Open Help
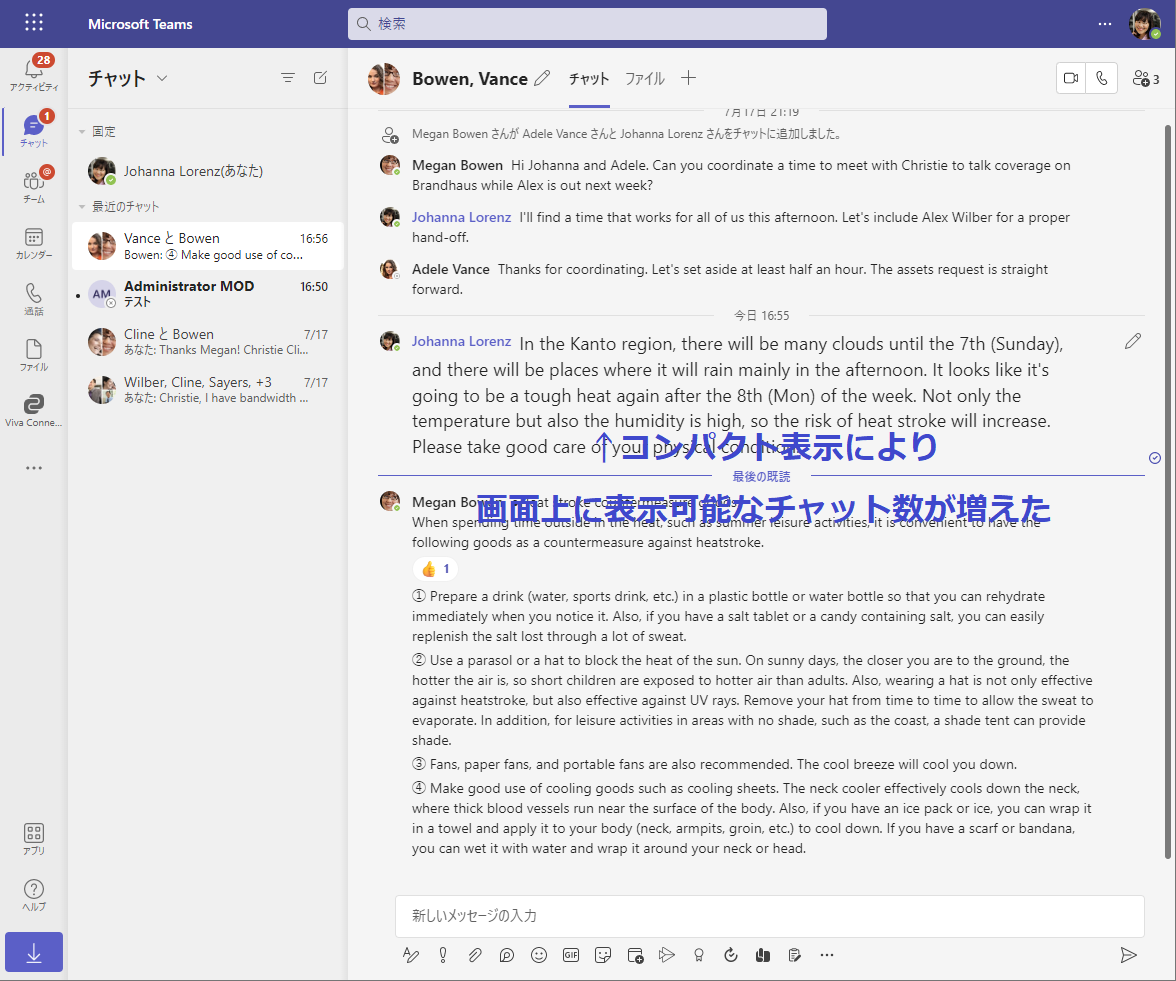1176x981 pixels. coord(34,895)
